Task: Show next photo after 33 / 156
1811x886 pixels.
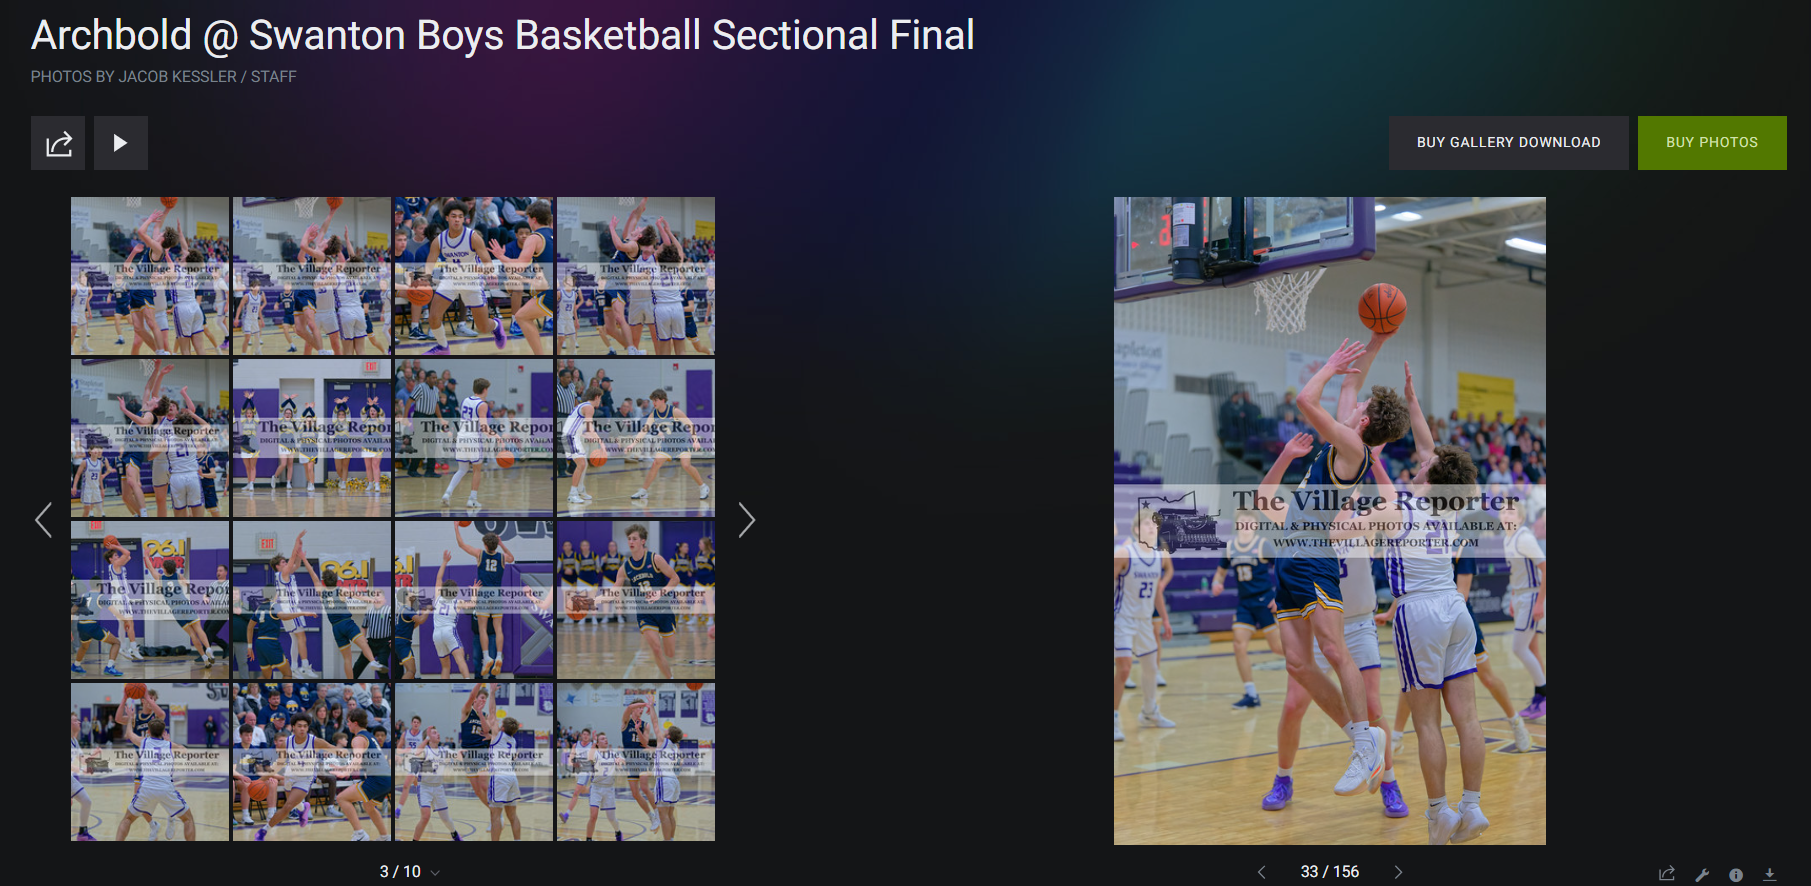Action: pyautogui.click(x=1398, y=872)
